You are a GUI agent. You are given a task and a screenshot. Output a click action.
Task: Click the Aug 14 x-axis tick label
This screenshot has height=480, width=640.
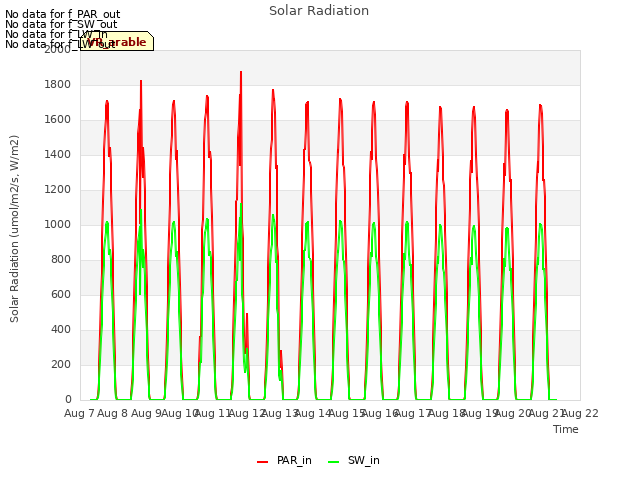coord(313,413)
